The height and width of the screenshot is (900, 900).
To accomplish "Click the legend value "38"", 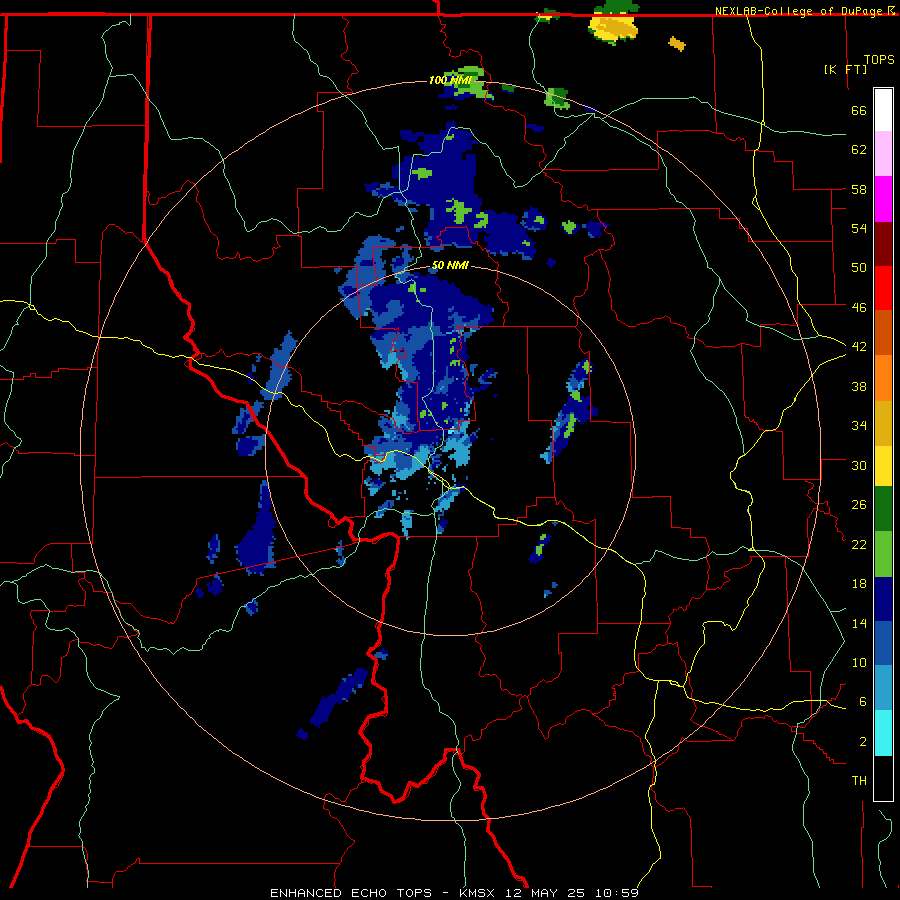I will click(859, 386).
